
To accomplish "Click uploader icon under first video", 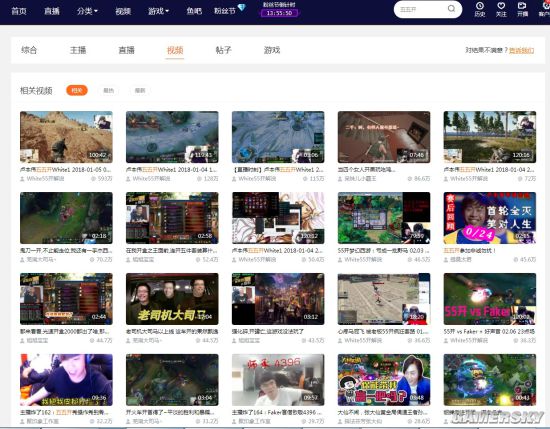I will coord(22,179).
